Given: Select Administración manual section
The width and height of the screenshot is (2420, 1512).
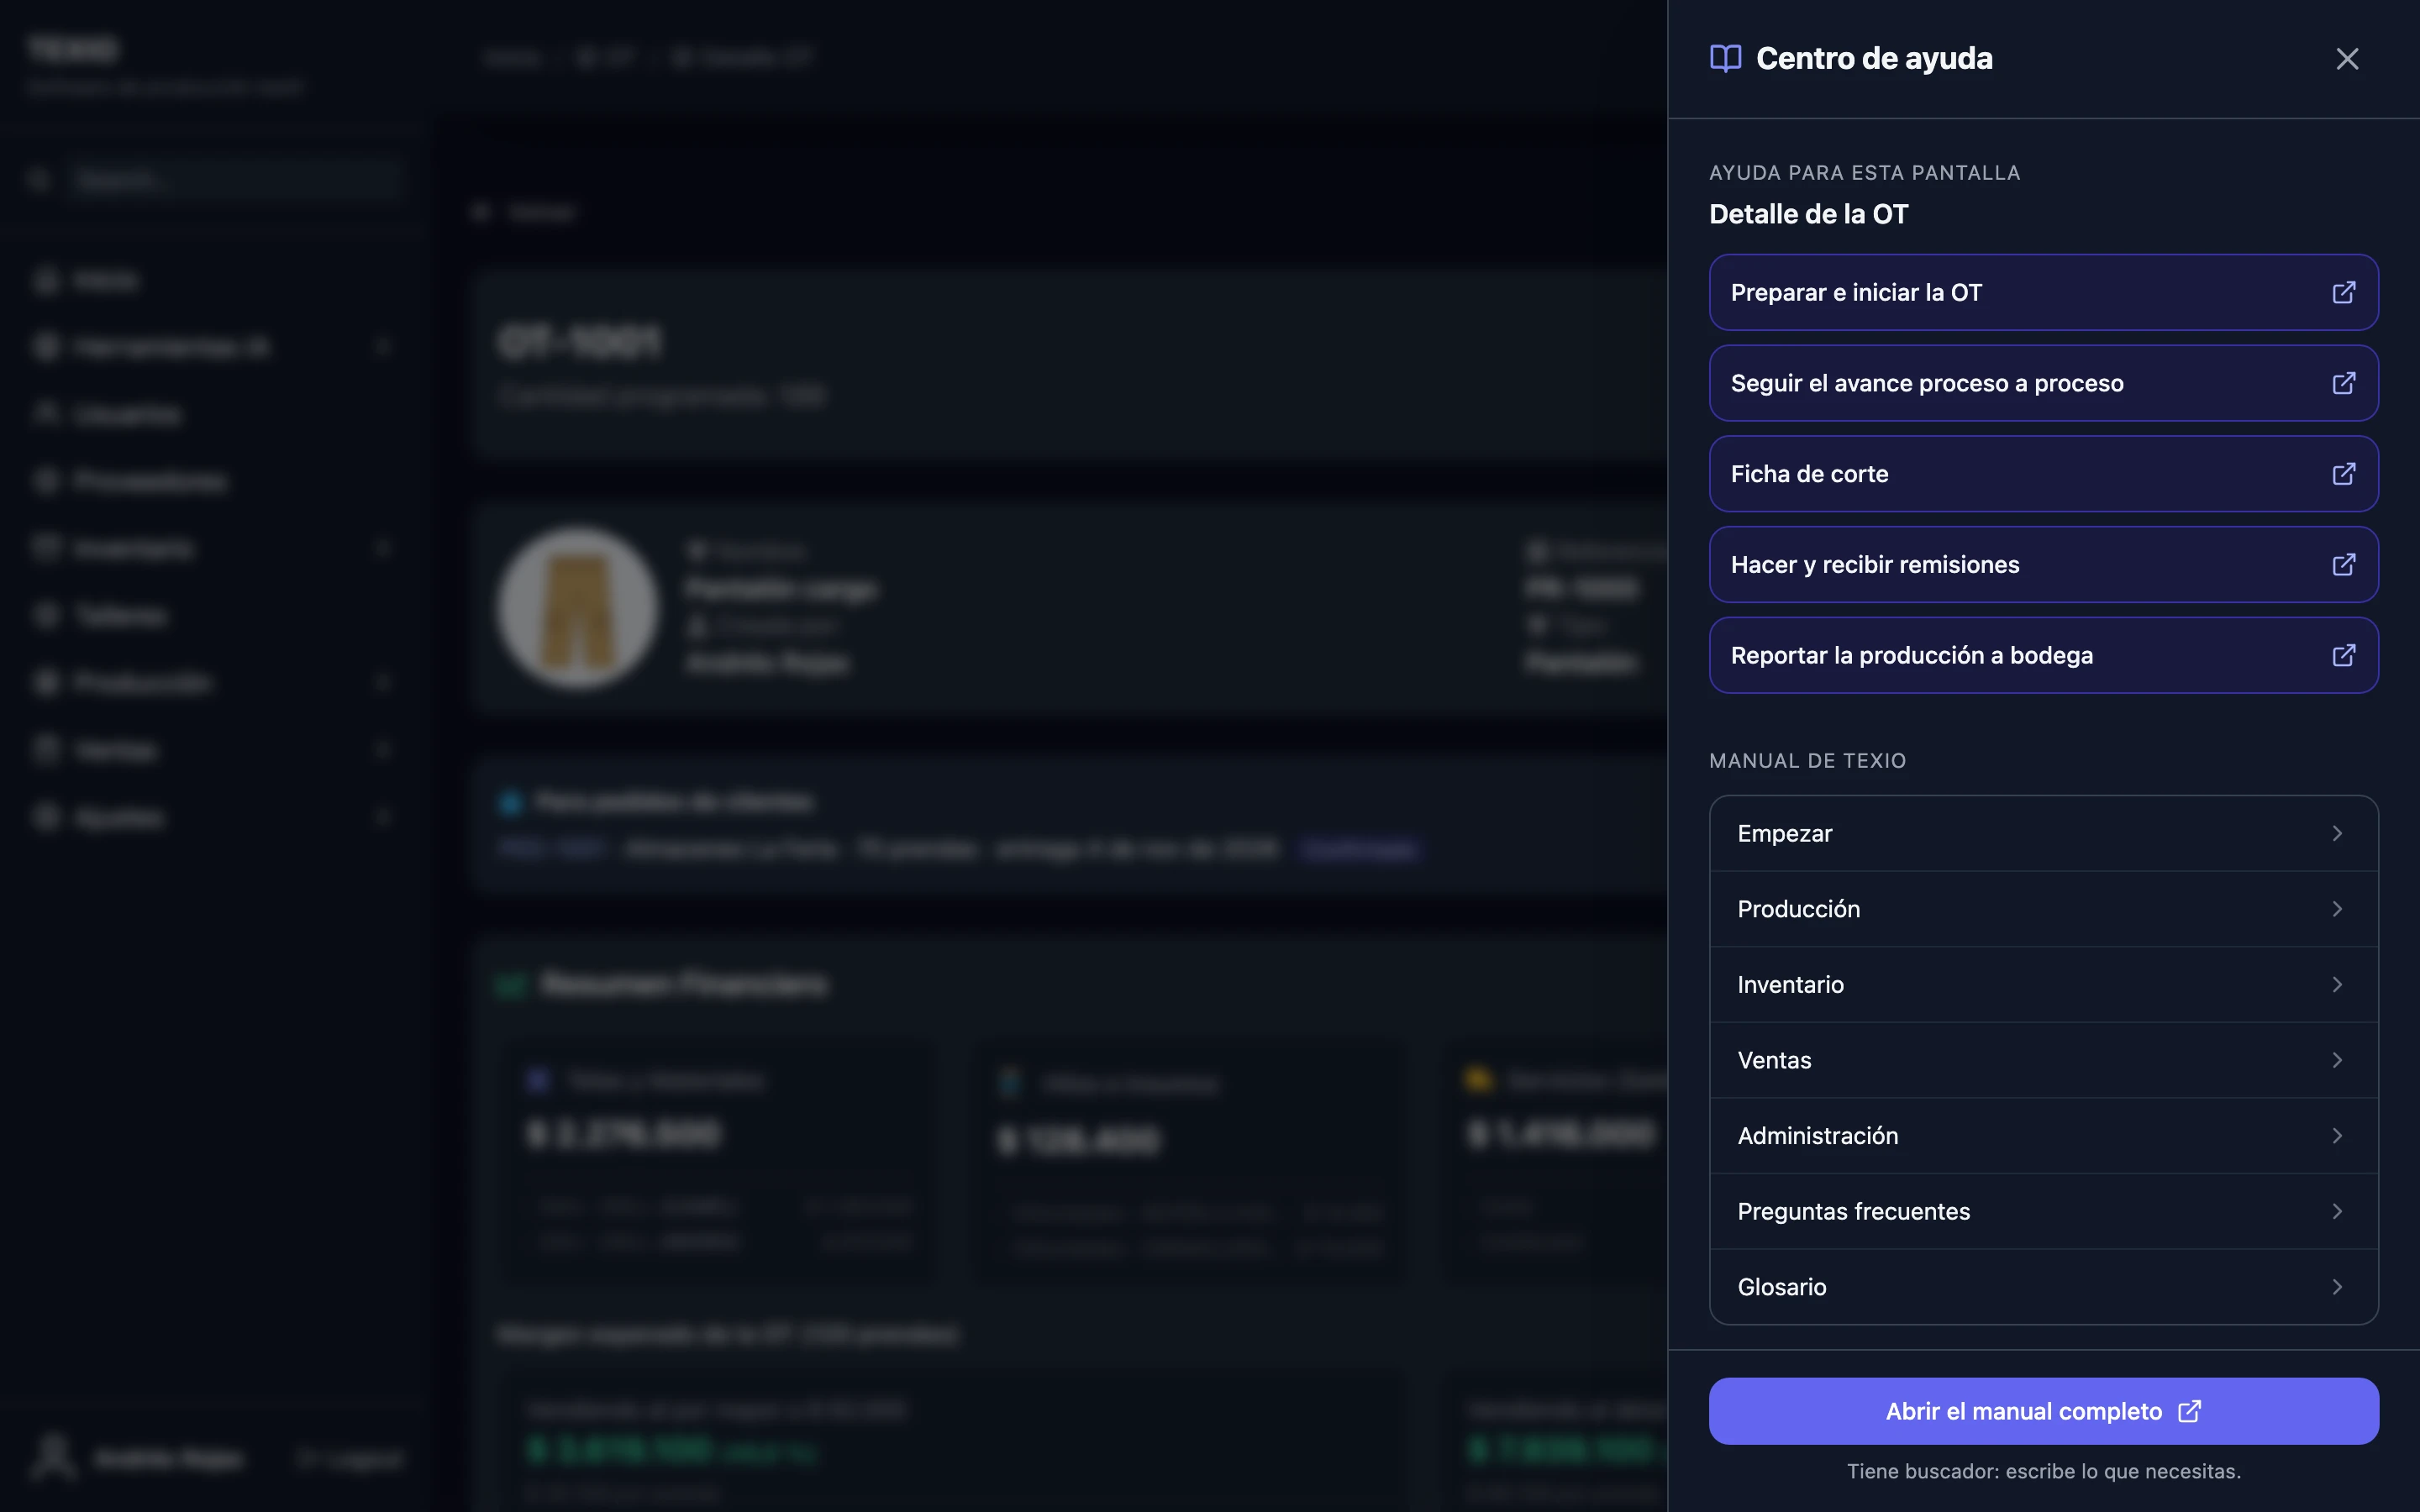Looking at the screenshot, I should coord(2043,1136).
